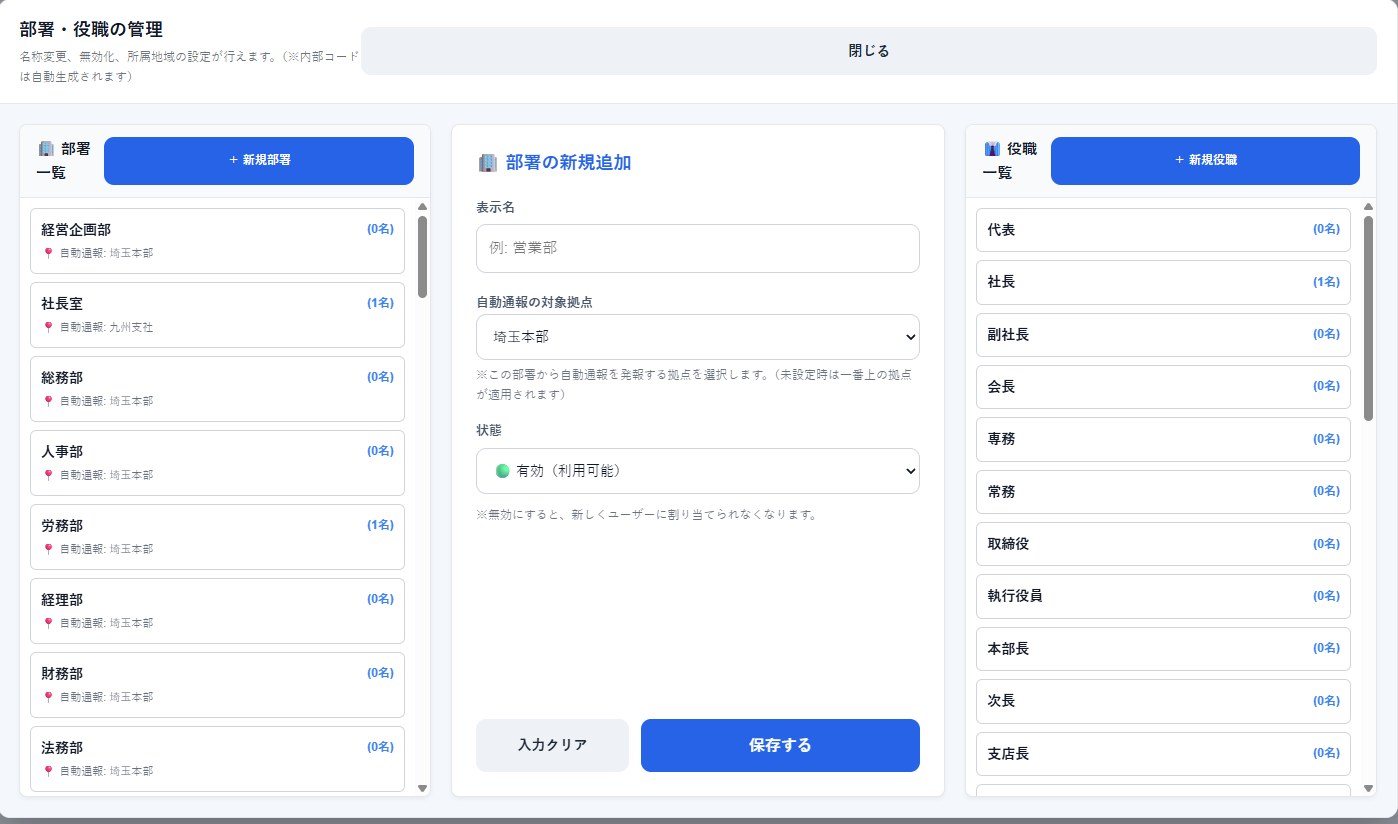The image size is (1398, 824).
Task: Click the pin icon under 労務部
Action: pos(48,549)
